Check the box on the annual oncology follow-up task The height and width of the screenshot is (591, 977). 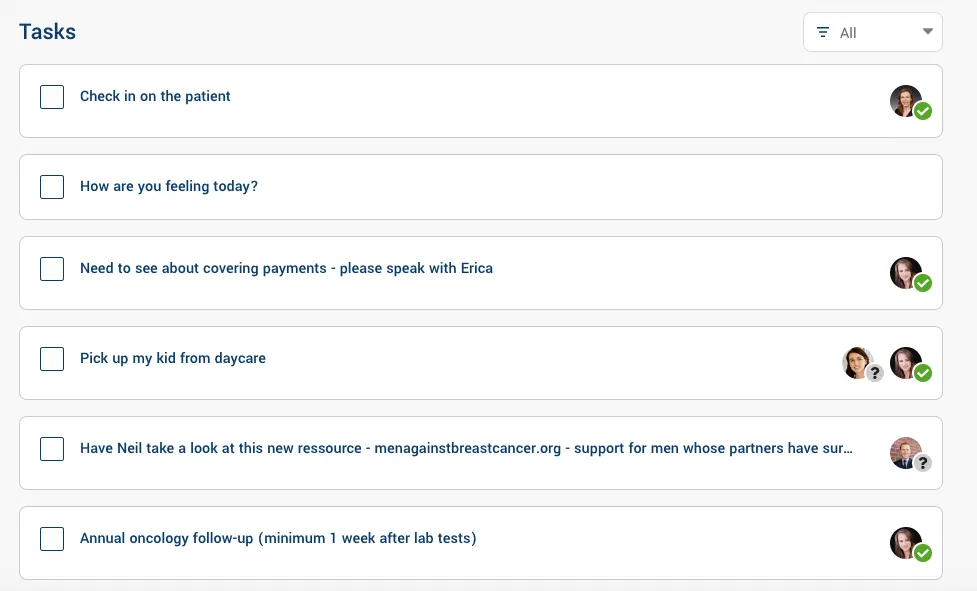click(51, 539)
